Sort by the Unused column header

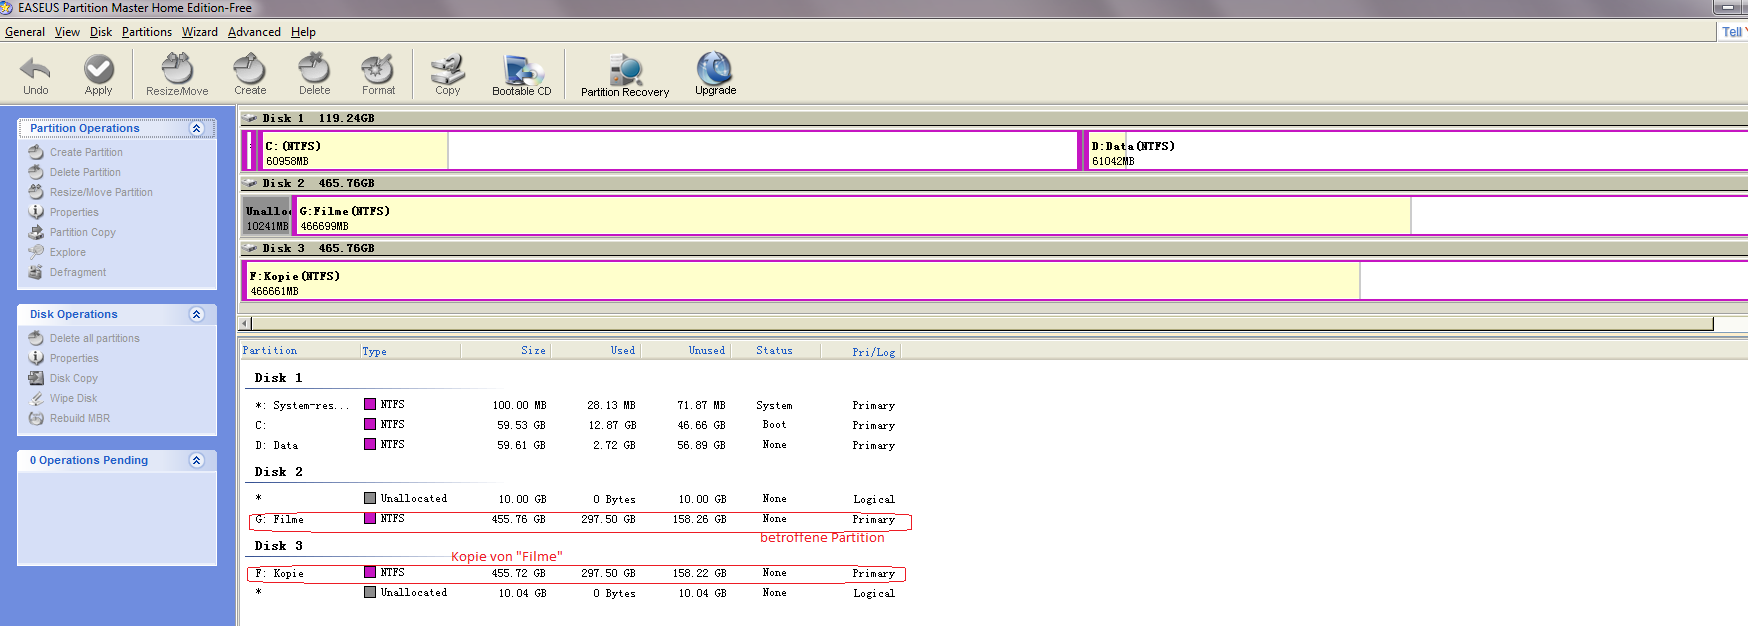click(685, 351)
